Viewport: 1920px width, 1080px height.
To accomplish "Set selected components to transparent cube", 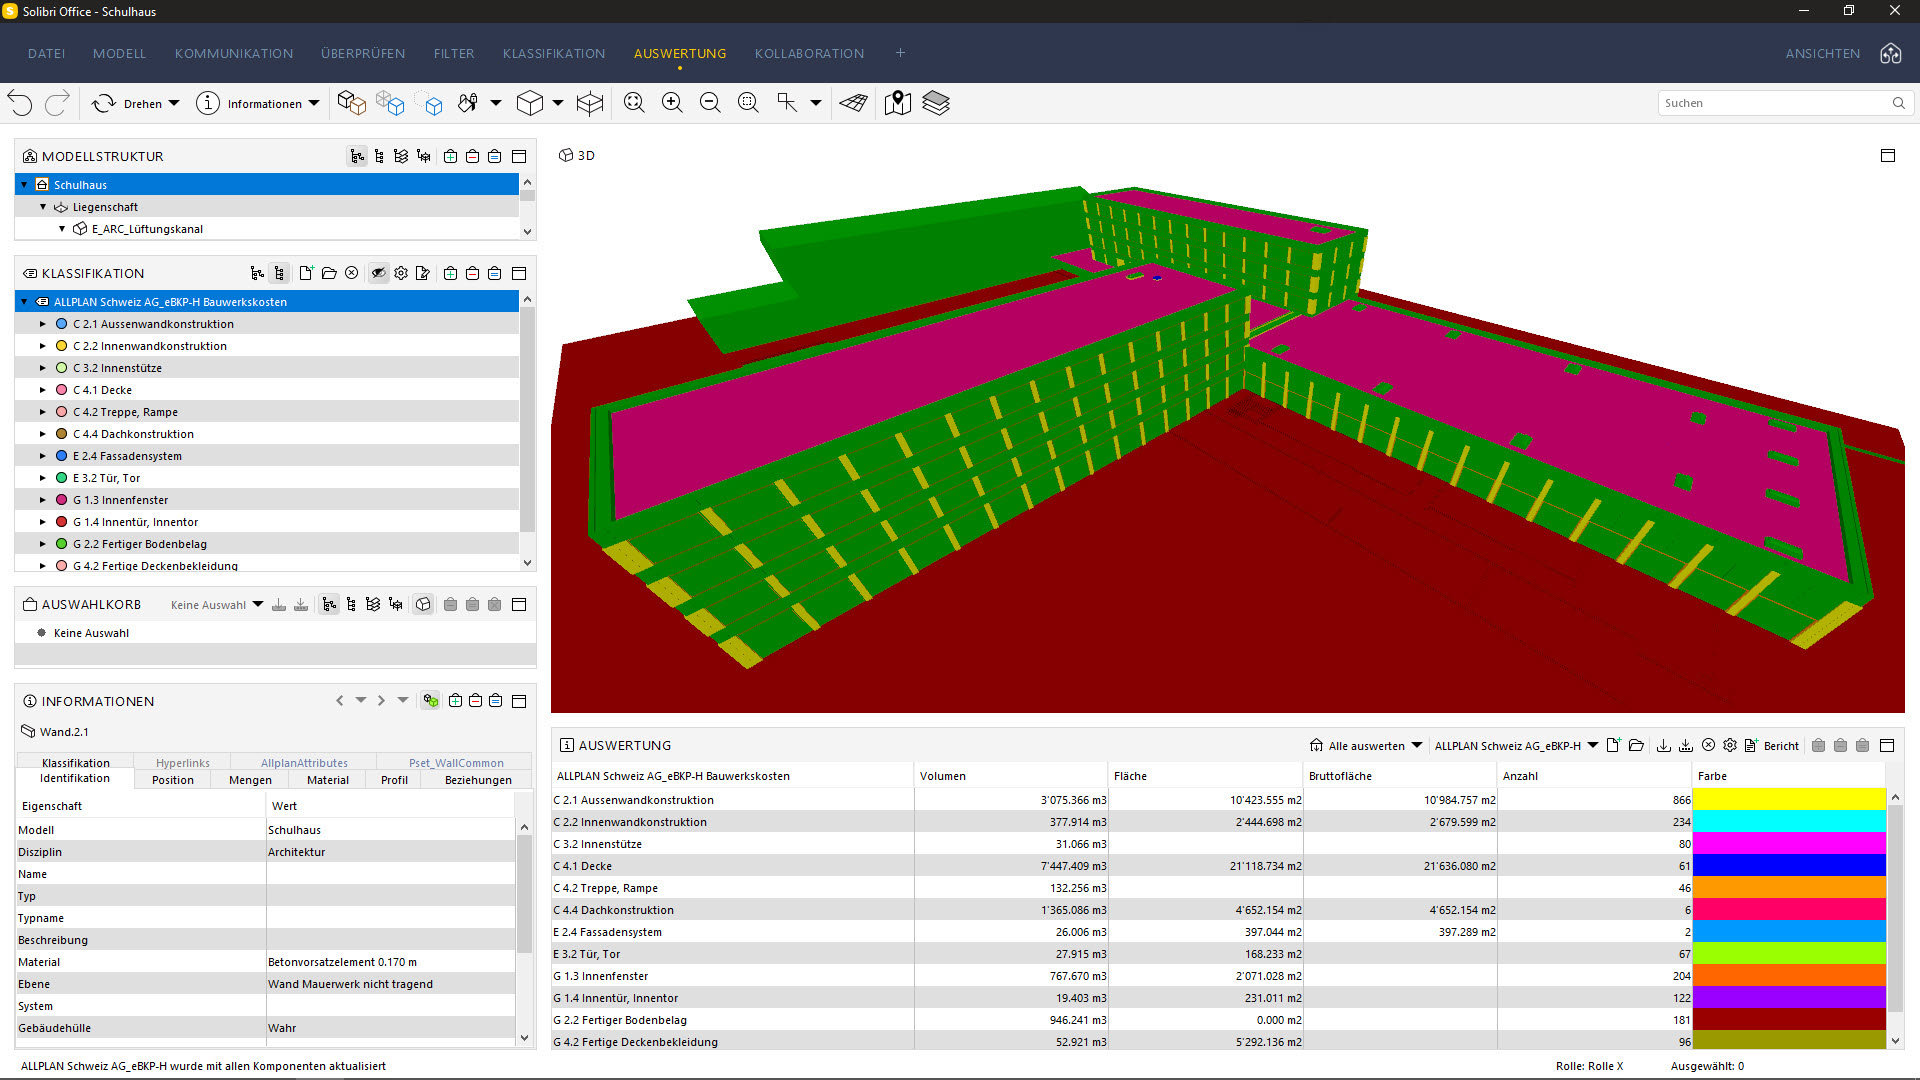I will [390, 103].
